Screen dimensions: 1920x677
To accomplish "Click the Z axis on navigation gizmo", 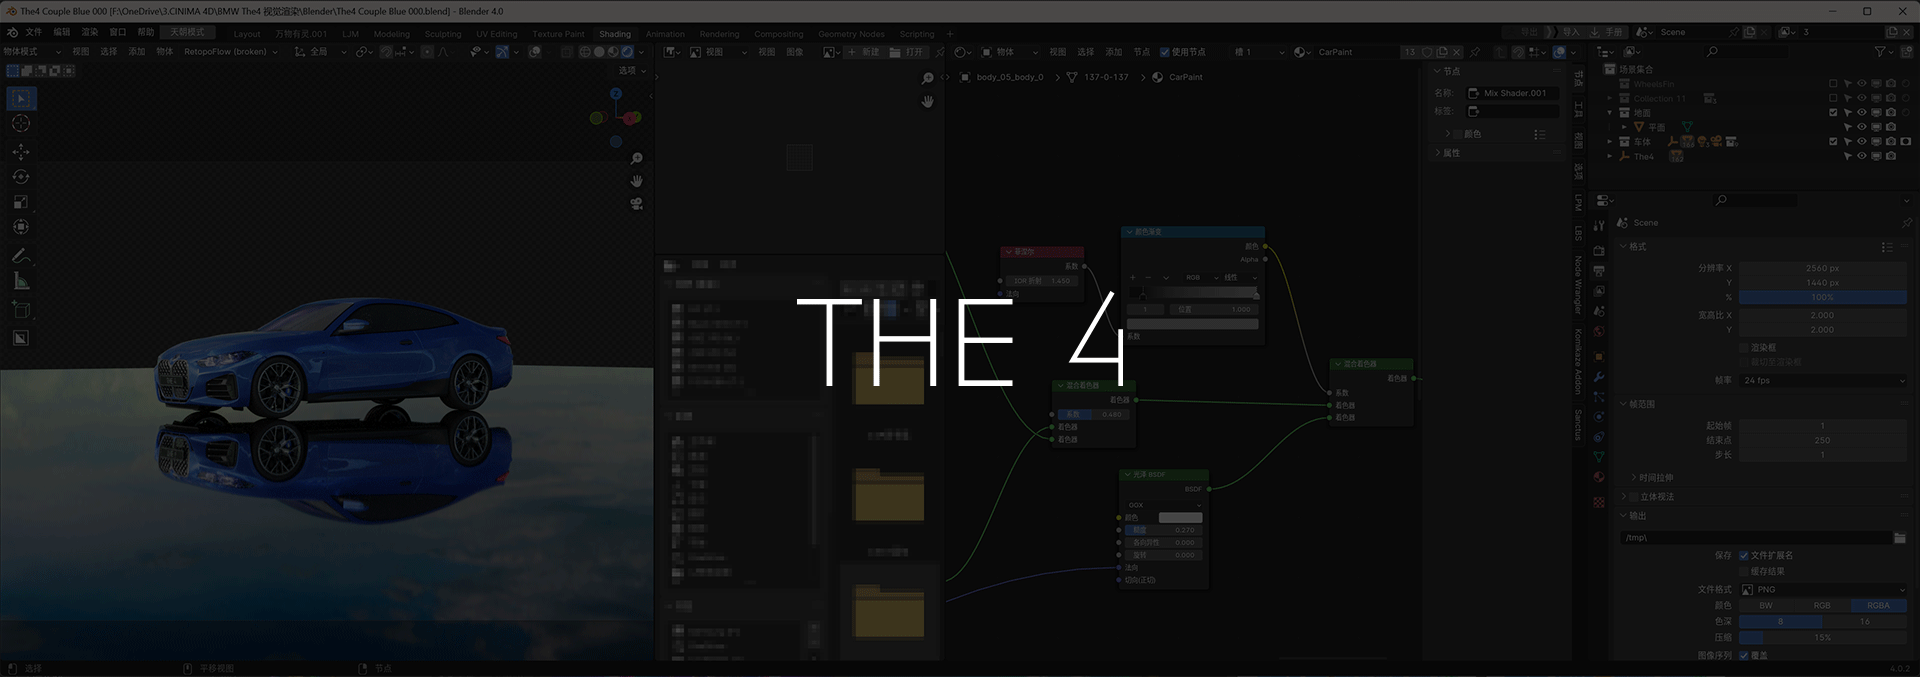I will click(616, 93).
